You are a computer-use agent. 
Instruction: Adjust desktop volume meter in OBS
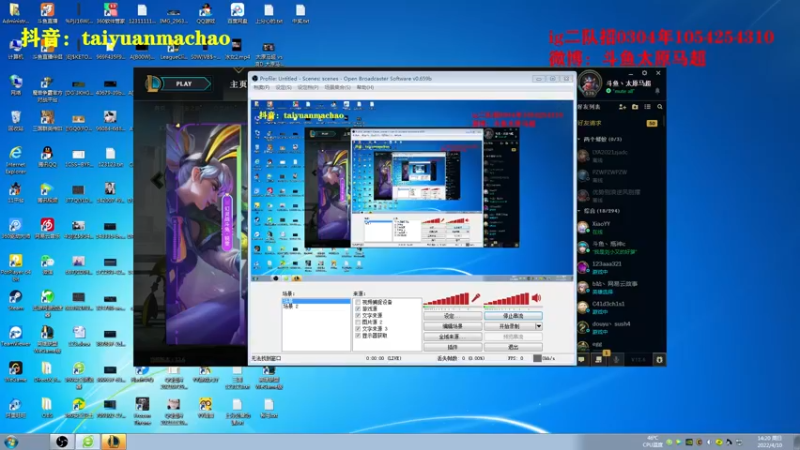tap(507, 299)
